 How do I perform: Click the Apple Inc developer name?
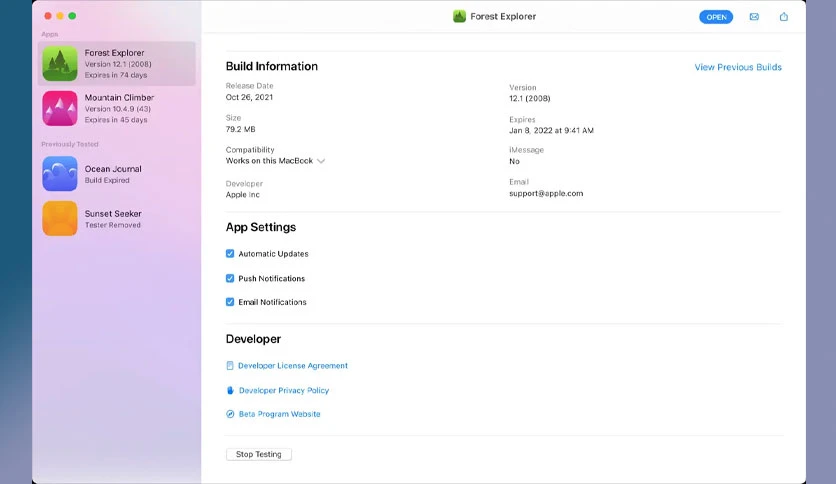pos(243,195)
